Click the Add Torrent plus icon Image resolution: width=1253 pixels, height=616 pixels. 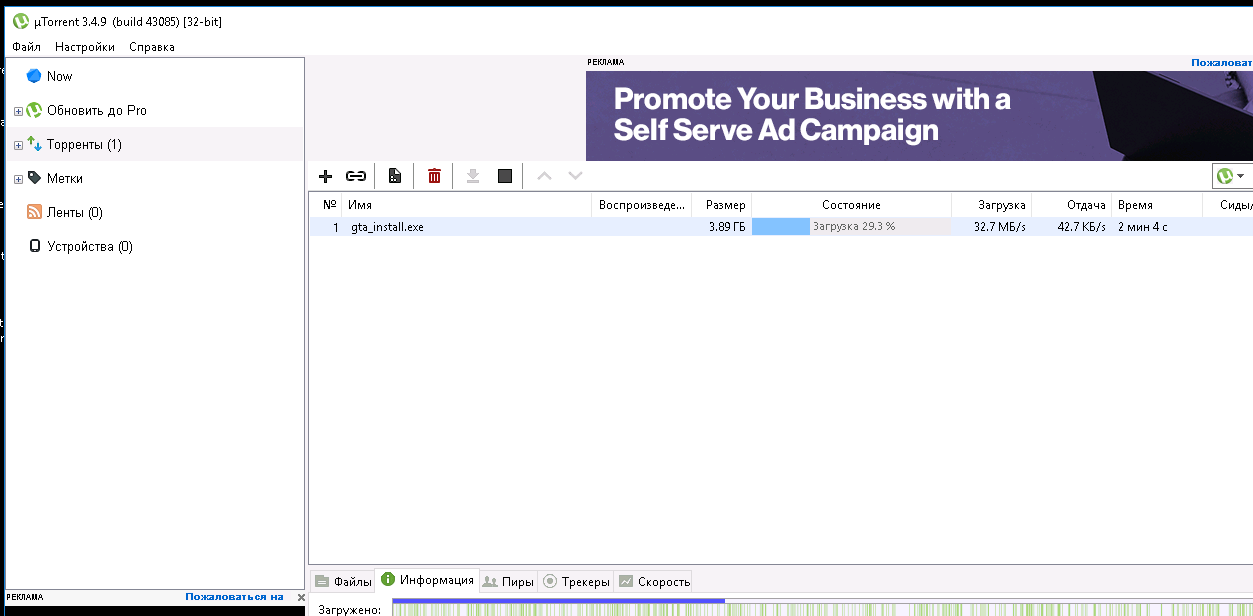325,176
